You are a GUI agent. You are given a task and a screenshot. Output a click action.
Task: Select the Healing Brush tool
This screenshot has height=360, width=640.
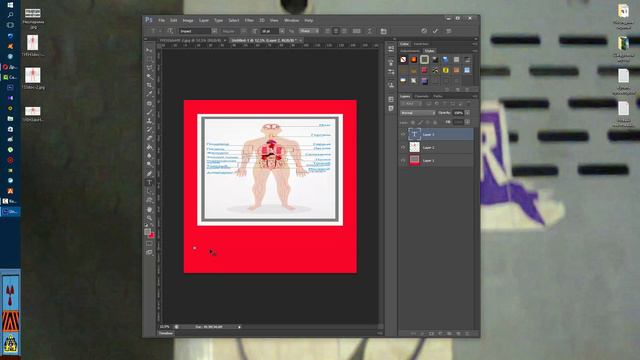click(149, 104)
